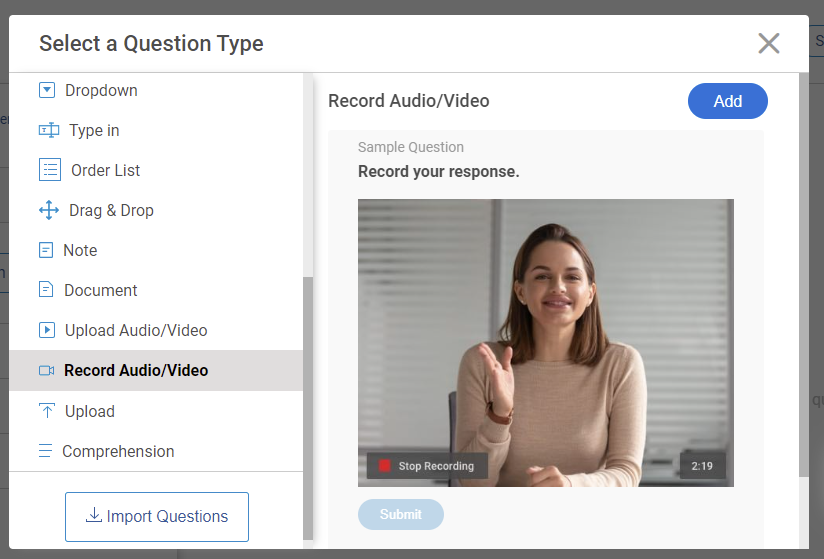Click the Note icon
Viewport: 824px width, 559px height.
46,250
